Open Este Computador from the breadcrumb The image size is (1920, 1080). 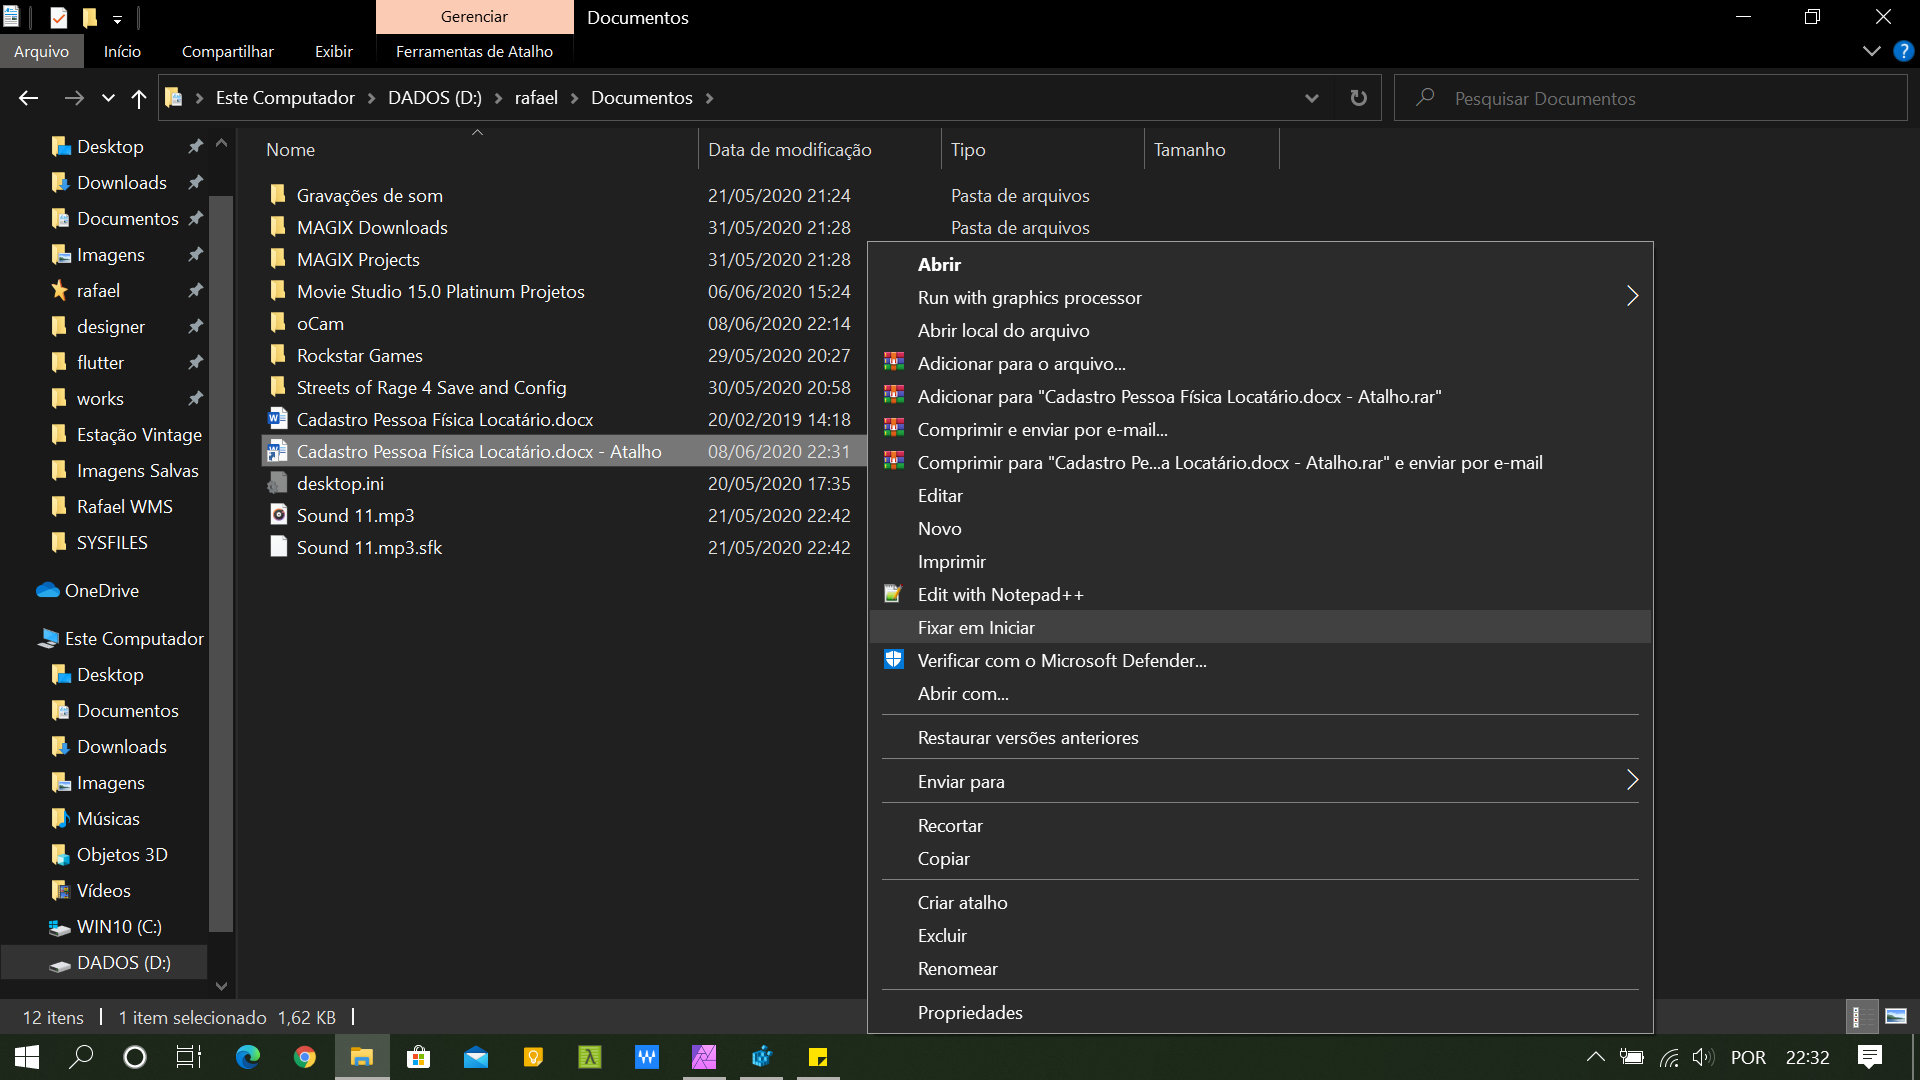pyautogui.click(x=285, y=97)
